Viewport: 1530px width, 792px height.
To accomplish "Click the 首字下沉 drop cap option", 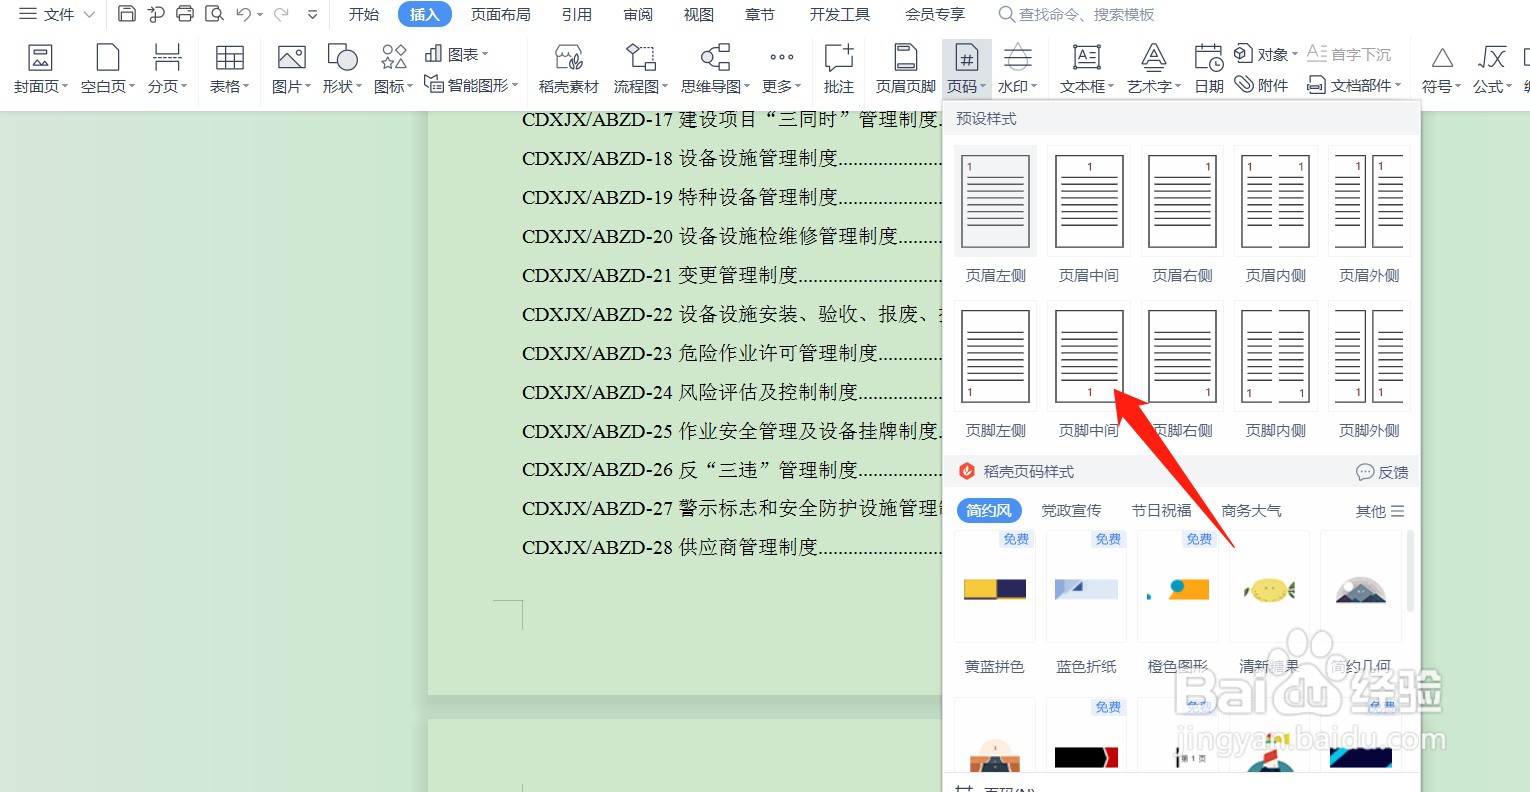I will [x=1349, y=54].
